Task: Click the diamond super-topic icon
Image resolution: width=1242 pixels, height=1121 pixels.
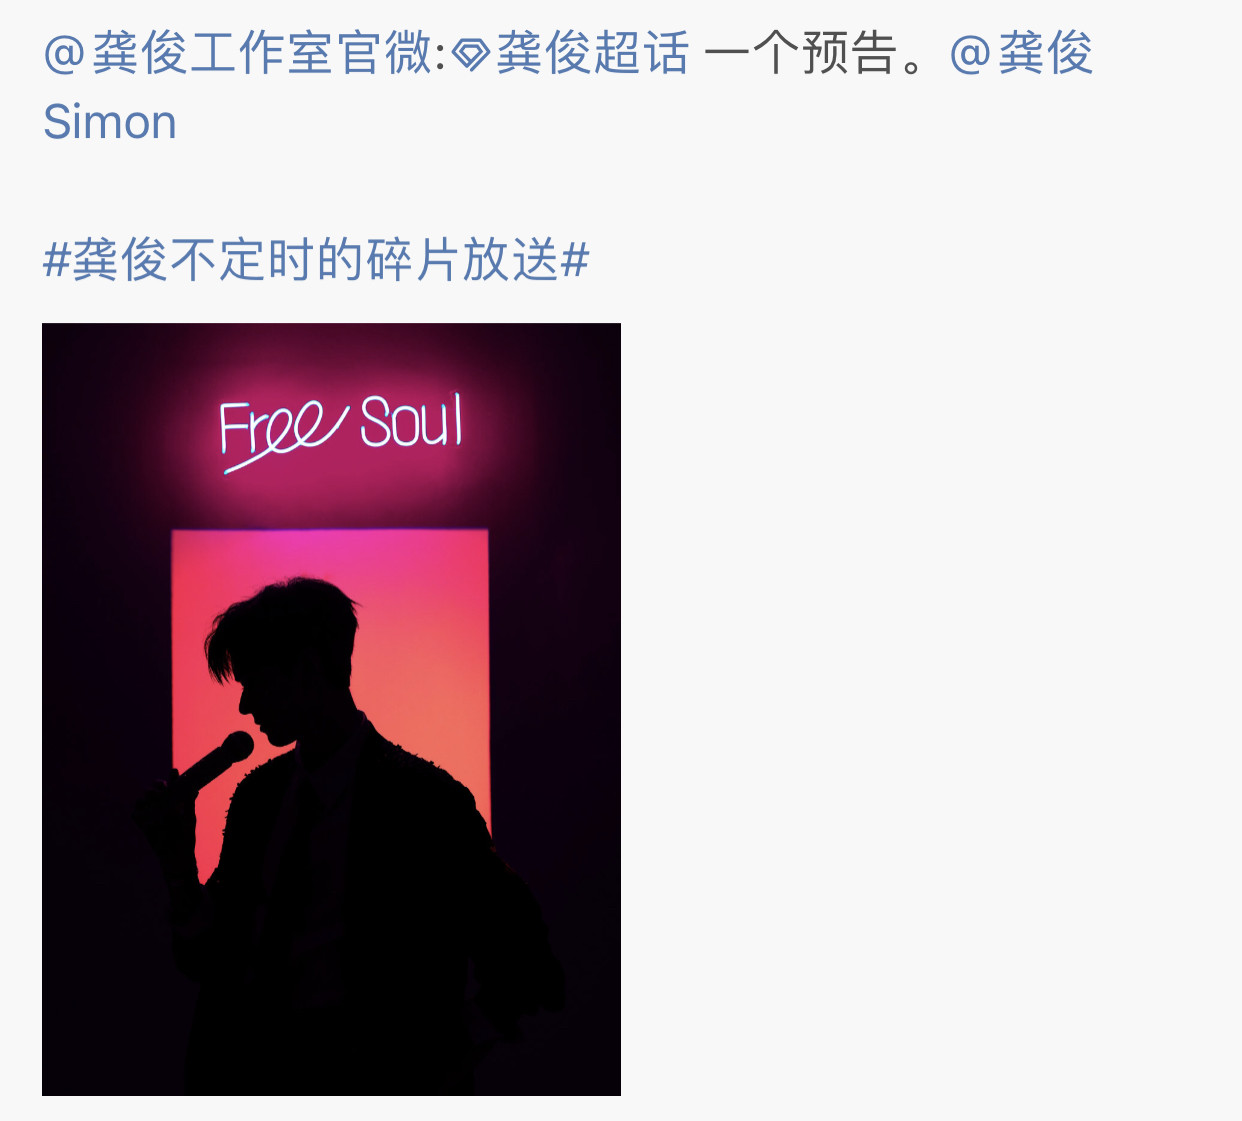Action: click(x=470, y=56)
